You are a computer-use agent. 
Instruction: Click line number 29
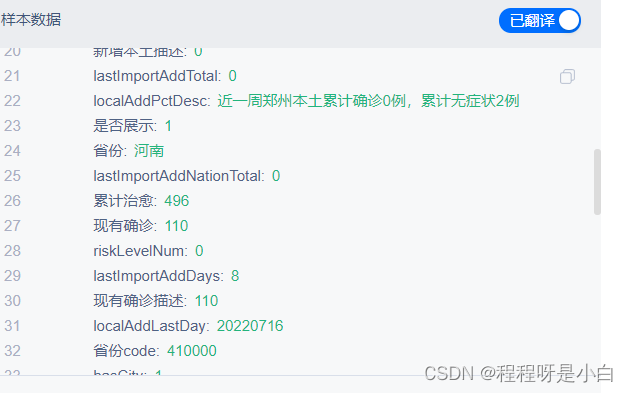12,276
